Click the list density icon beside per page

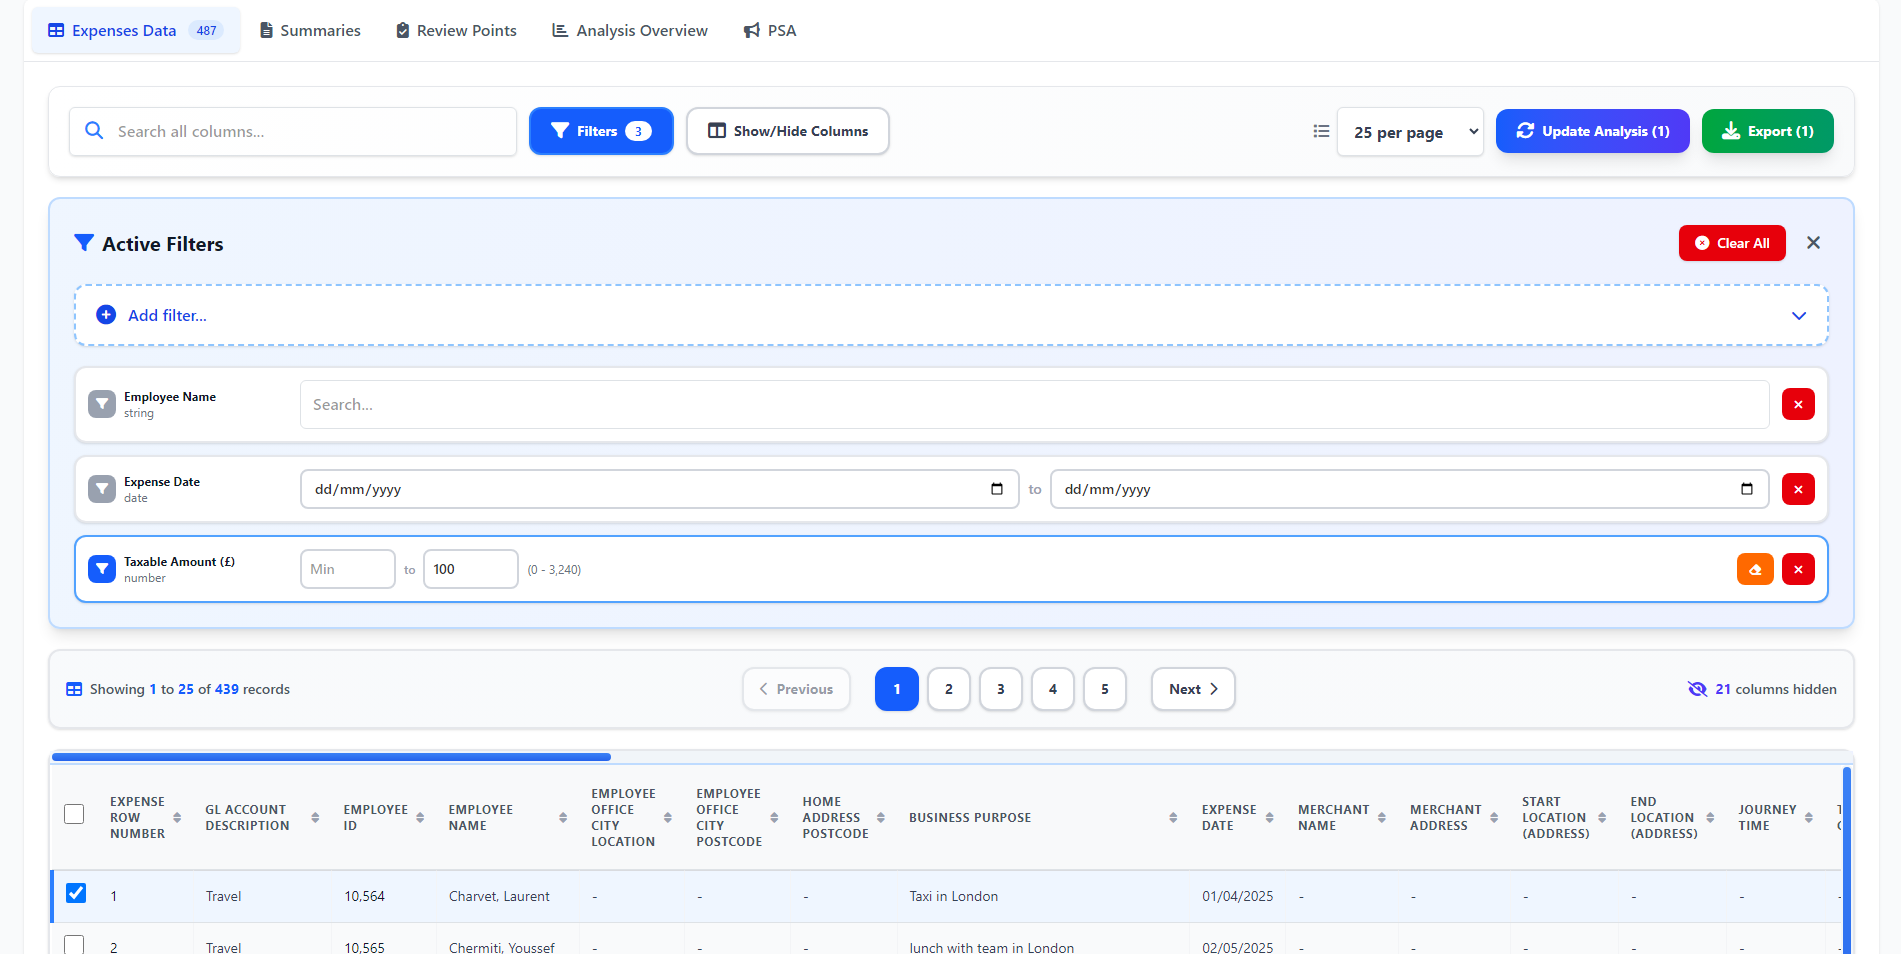pos(1321,131)
